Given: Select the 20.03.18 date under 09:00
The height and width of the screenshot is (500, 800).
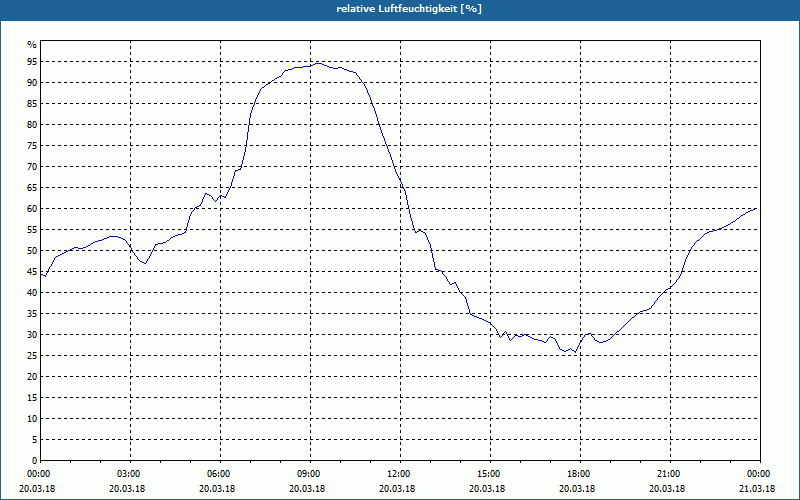Looking at the screenshot, I should 307,489.
